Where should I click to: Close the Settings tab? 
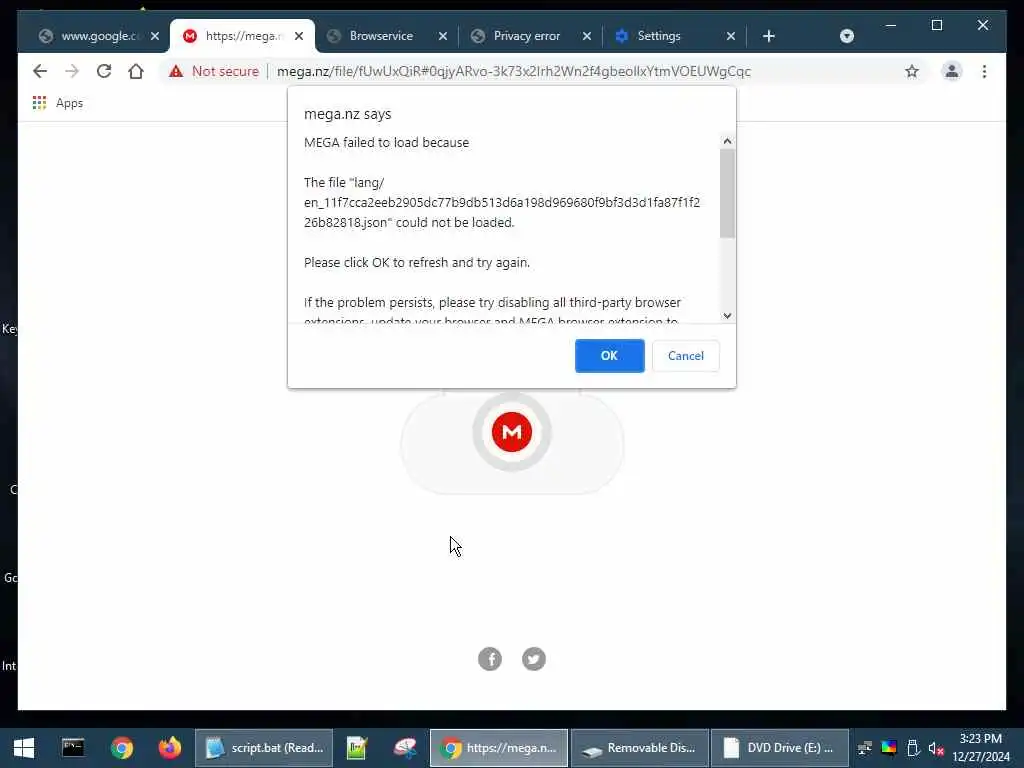tap(731, 36)
